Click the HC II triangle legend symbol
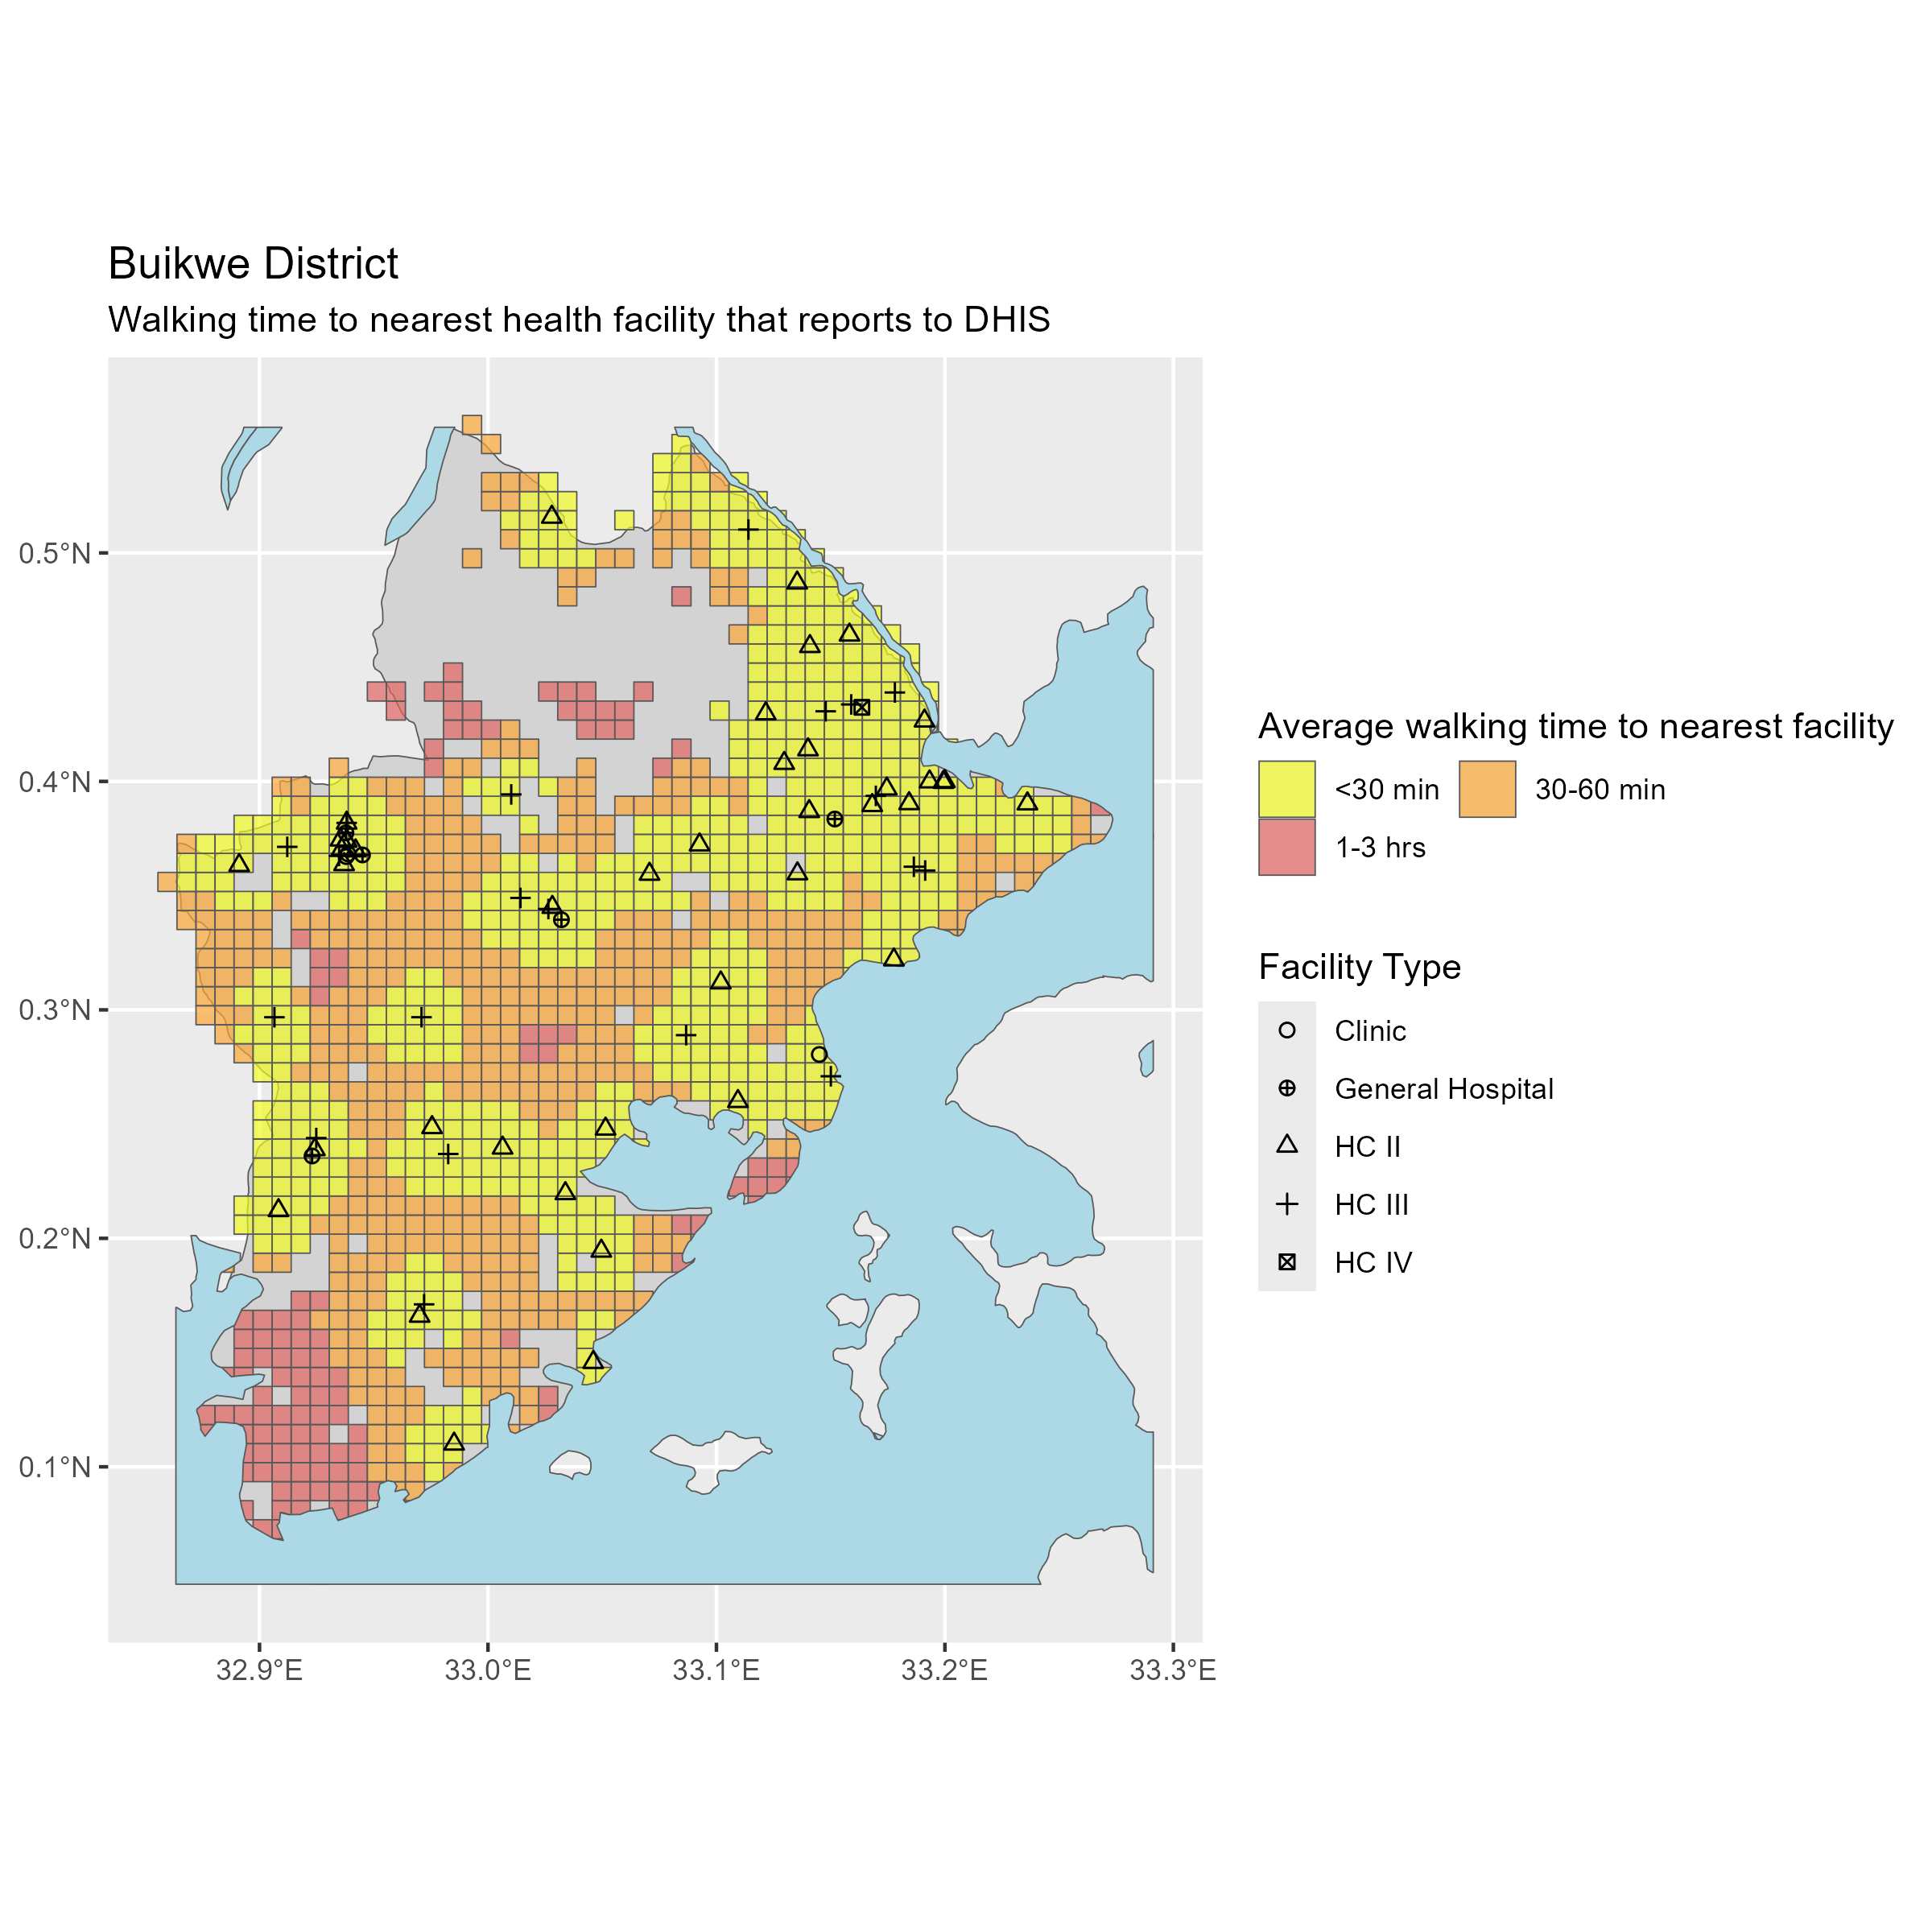 pyautogui.click(x=1287, y=1145)
